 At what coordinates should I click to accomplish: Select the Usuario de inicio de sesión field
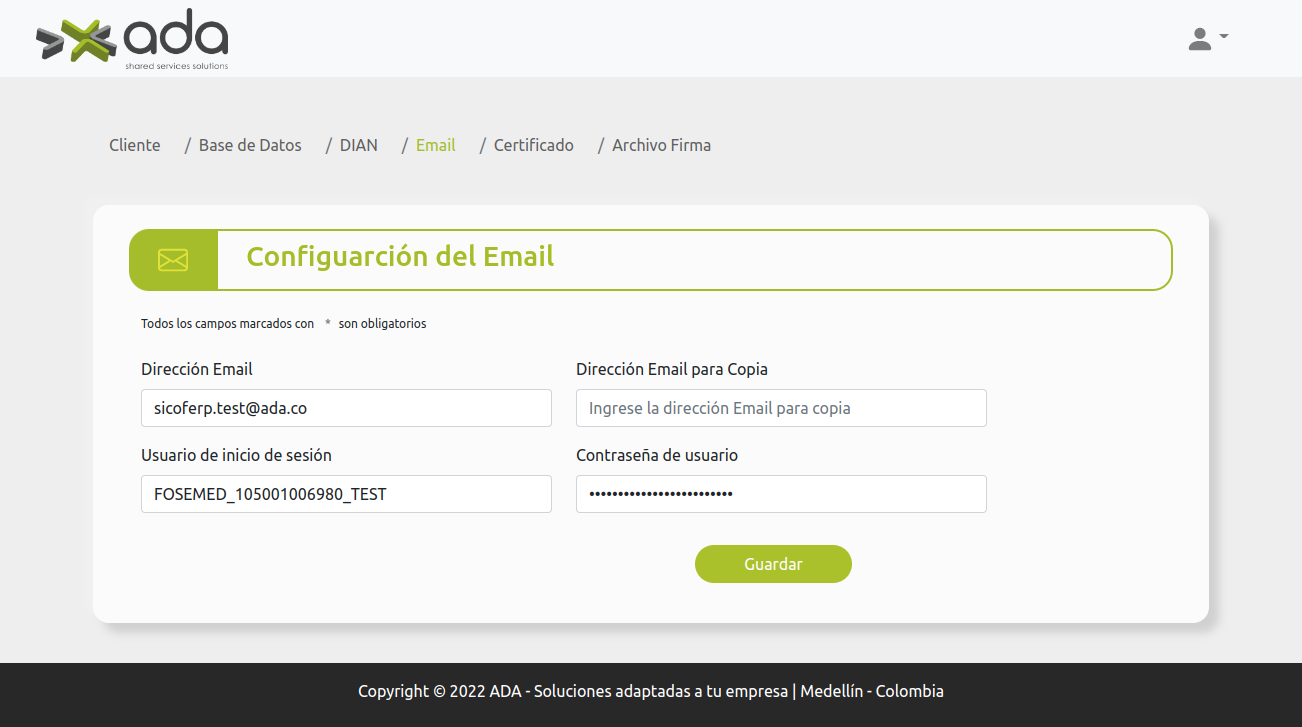click(346, 494)
